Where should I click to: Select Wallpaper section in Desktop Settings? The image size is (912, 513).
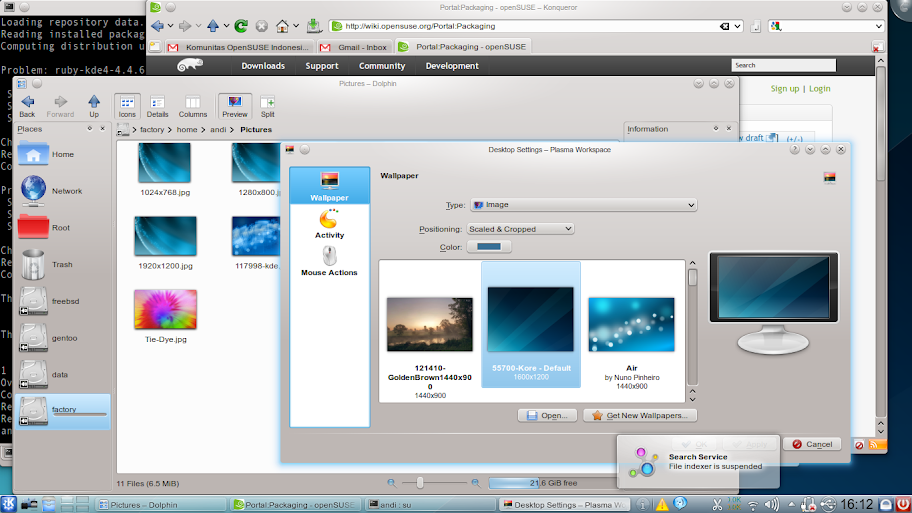(x=329, y=186)
